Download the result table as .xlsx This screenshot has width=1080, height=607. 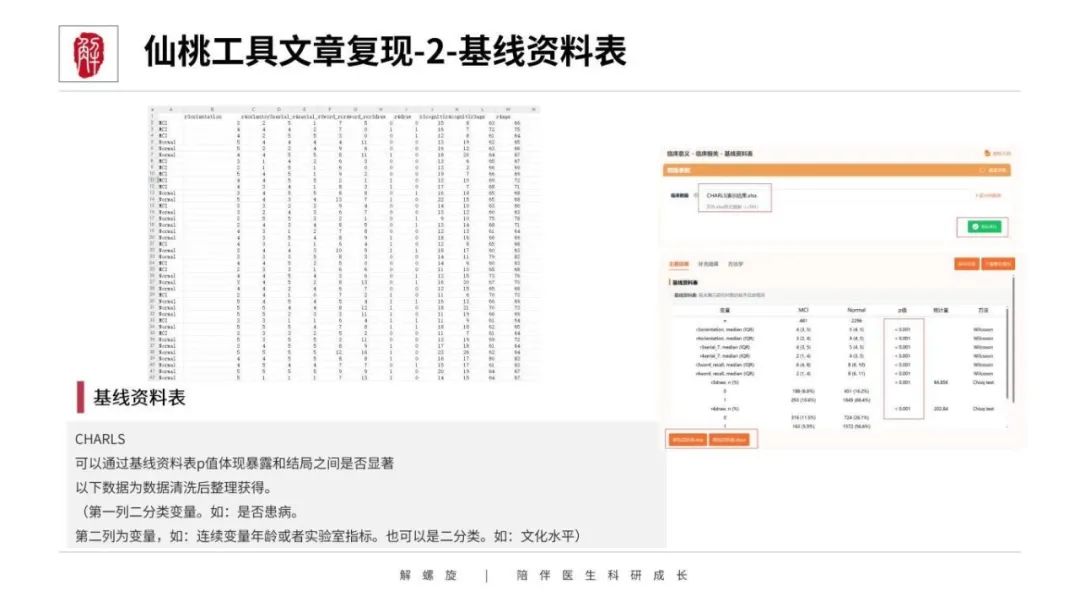pos(687,440)
